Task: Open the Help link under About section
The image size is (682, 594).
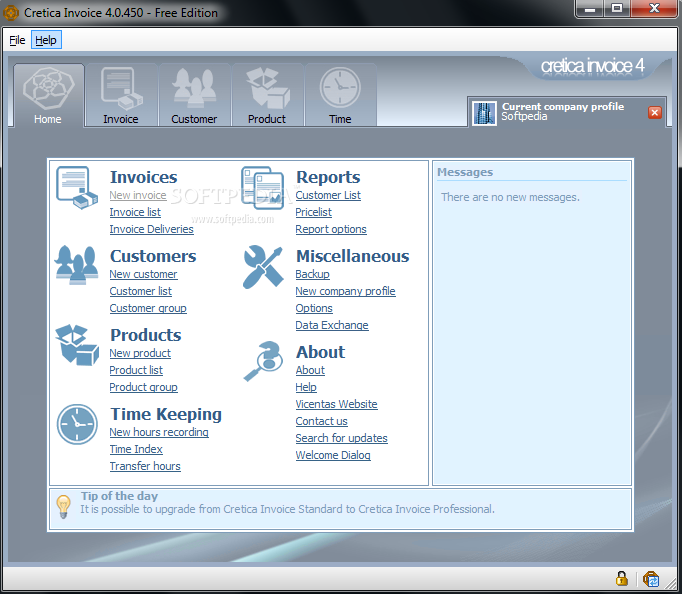Action: tap(306, 387)
